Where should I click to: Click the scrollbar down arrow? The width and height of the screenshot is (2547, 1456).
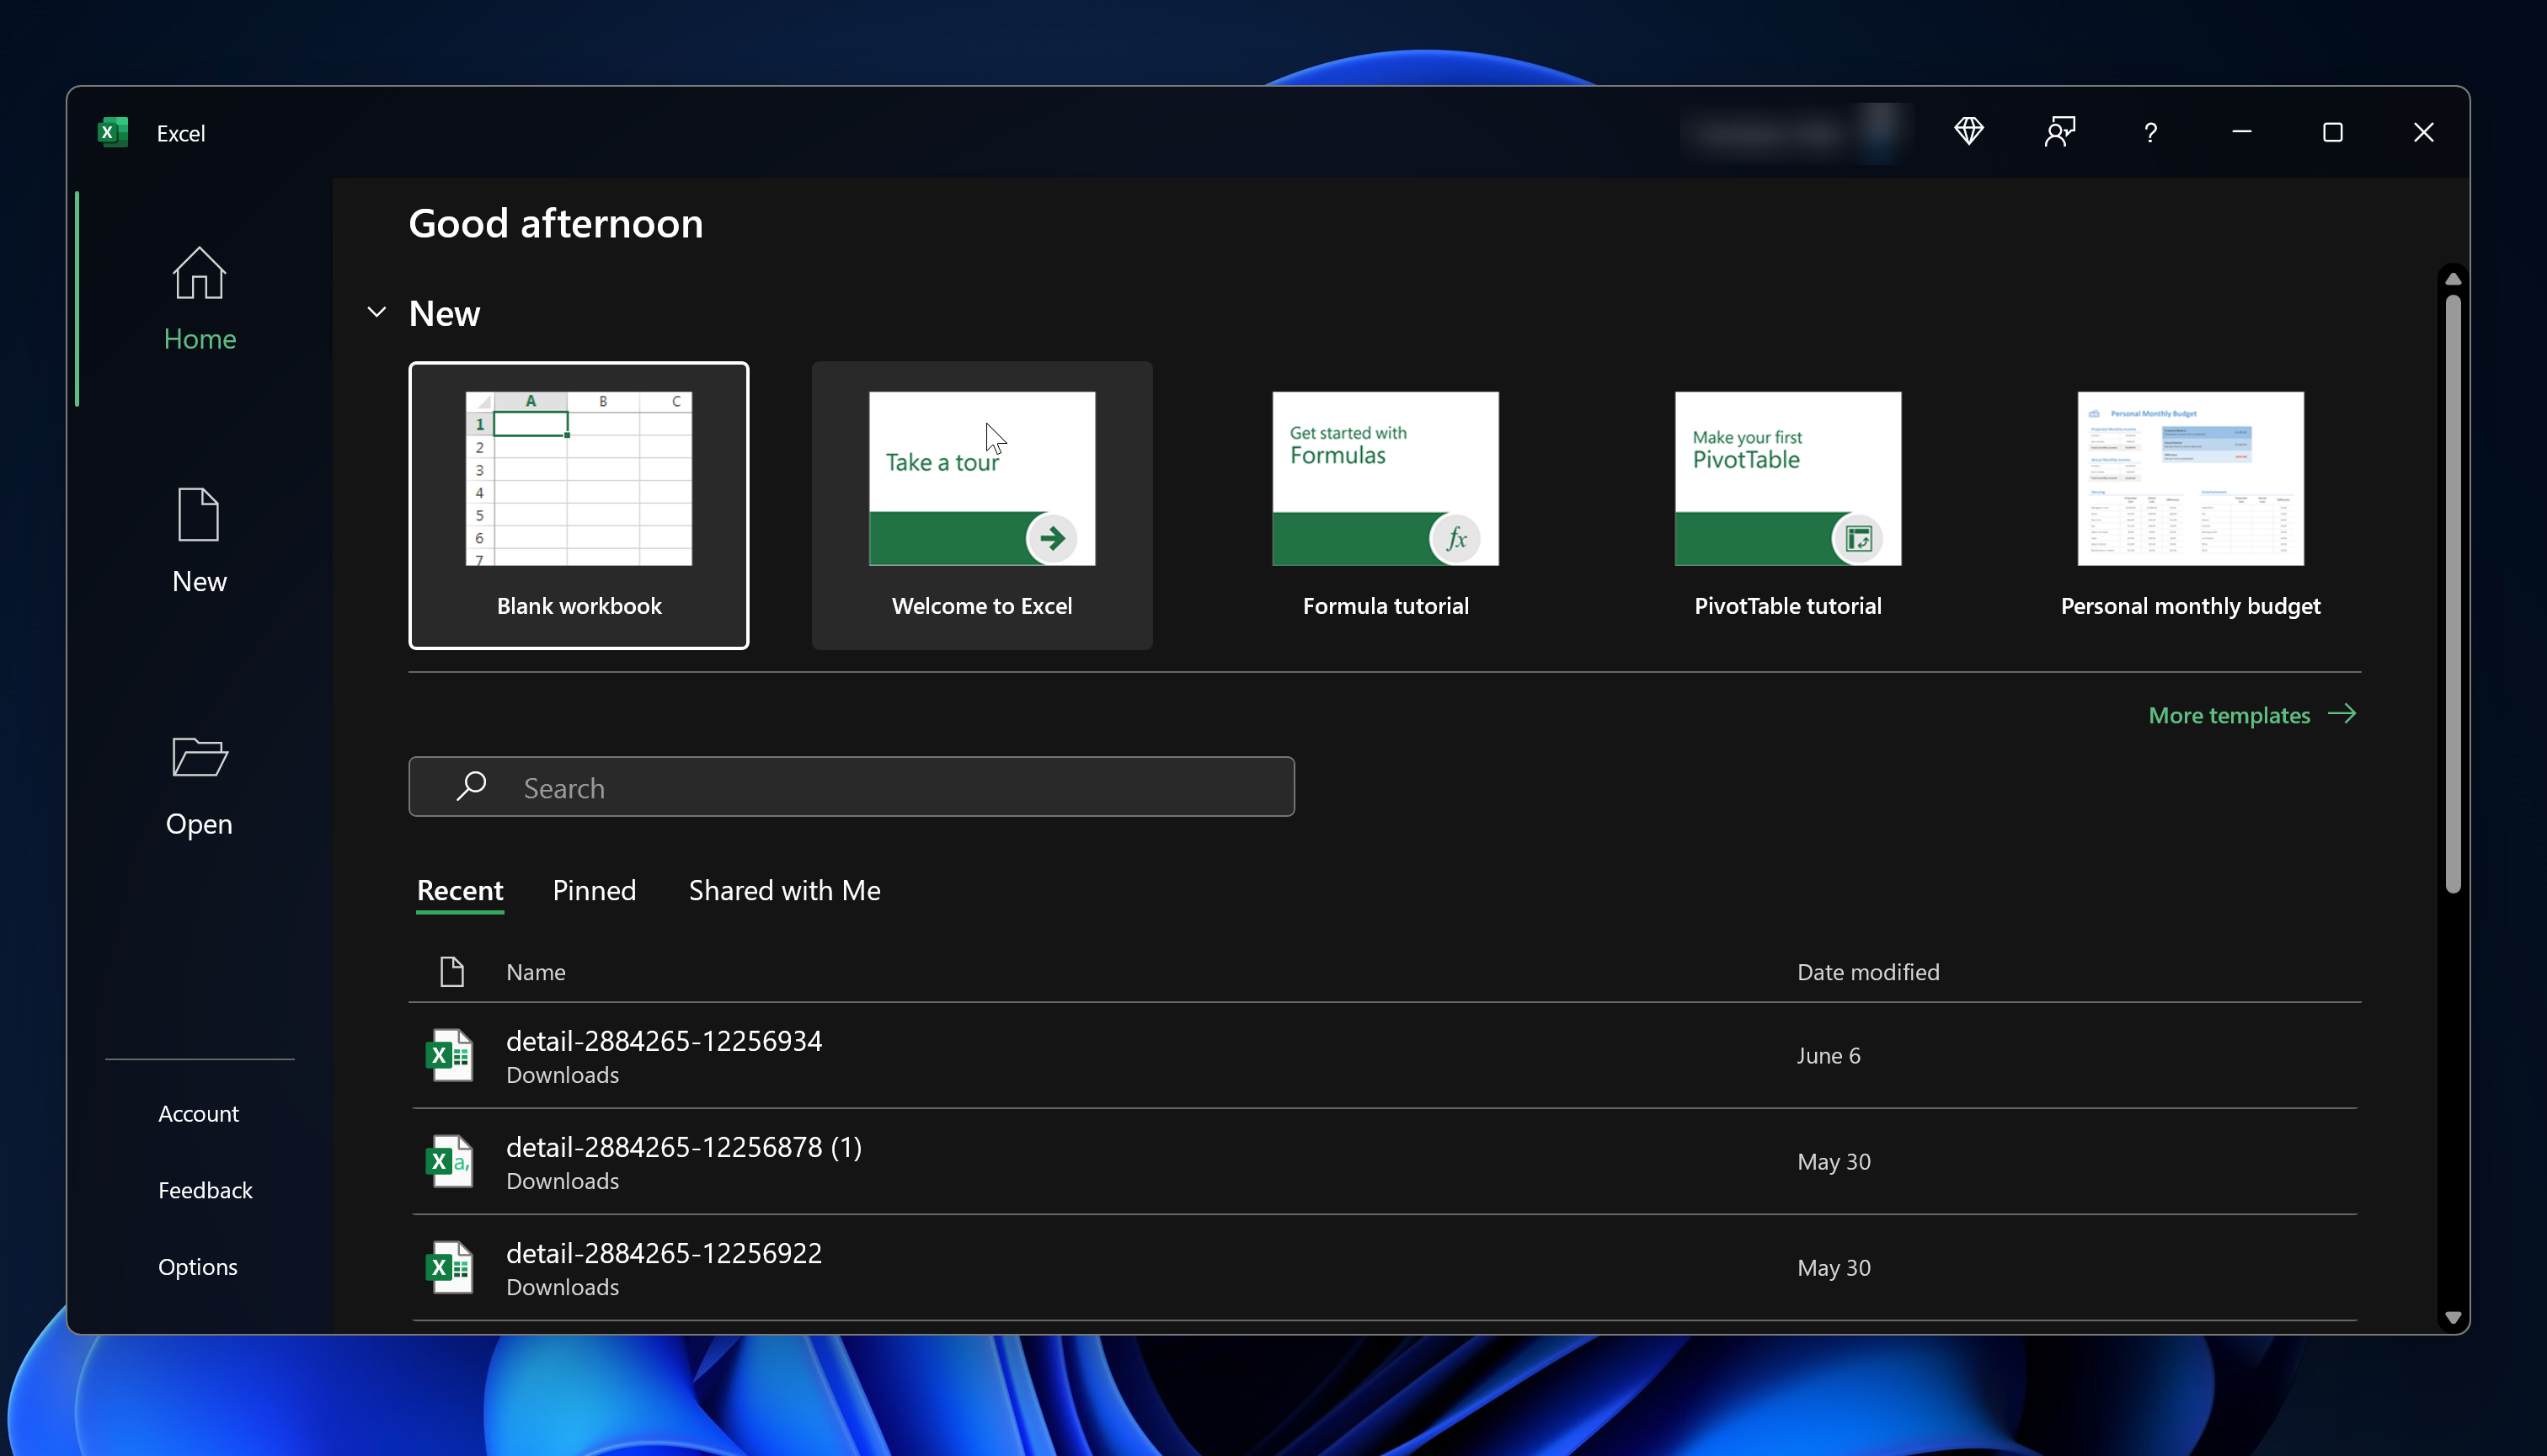point(2452,1318)
